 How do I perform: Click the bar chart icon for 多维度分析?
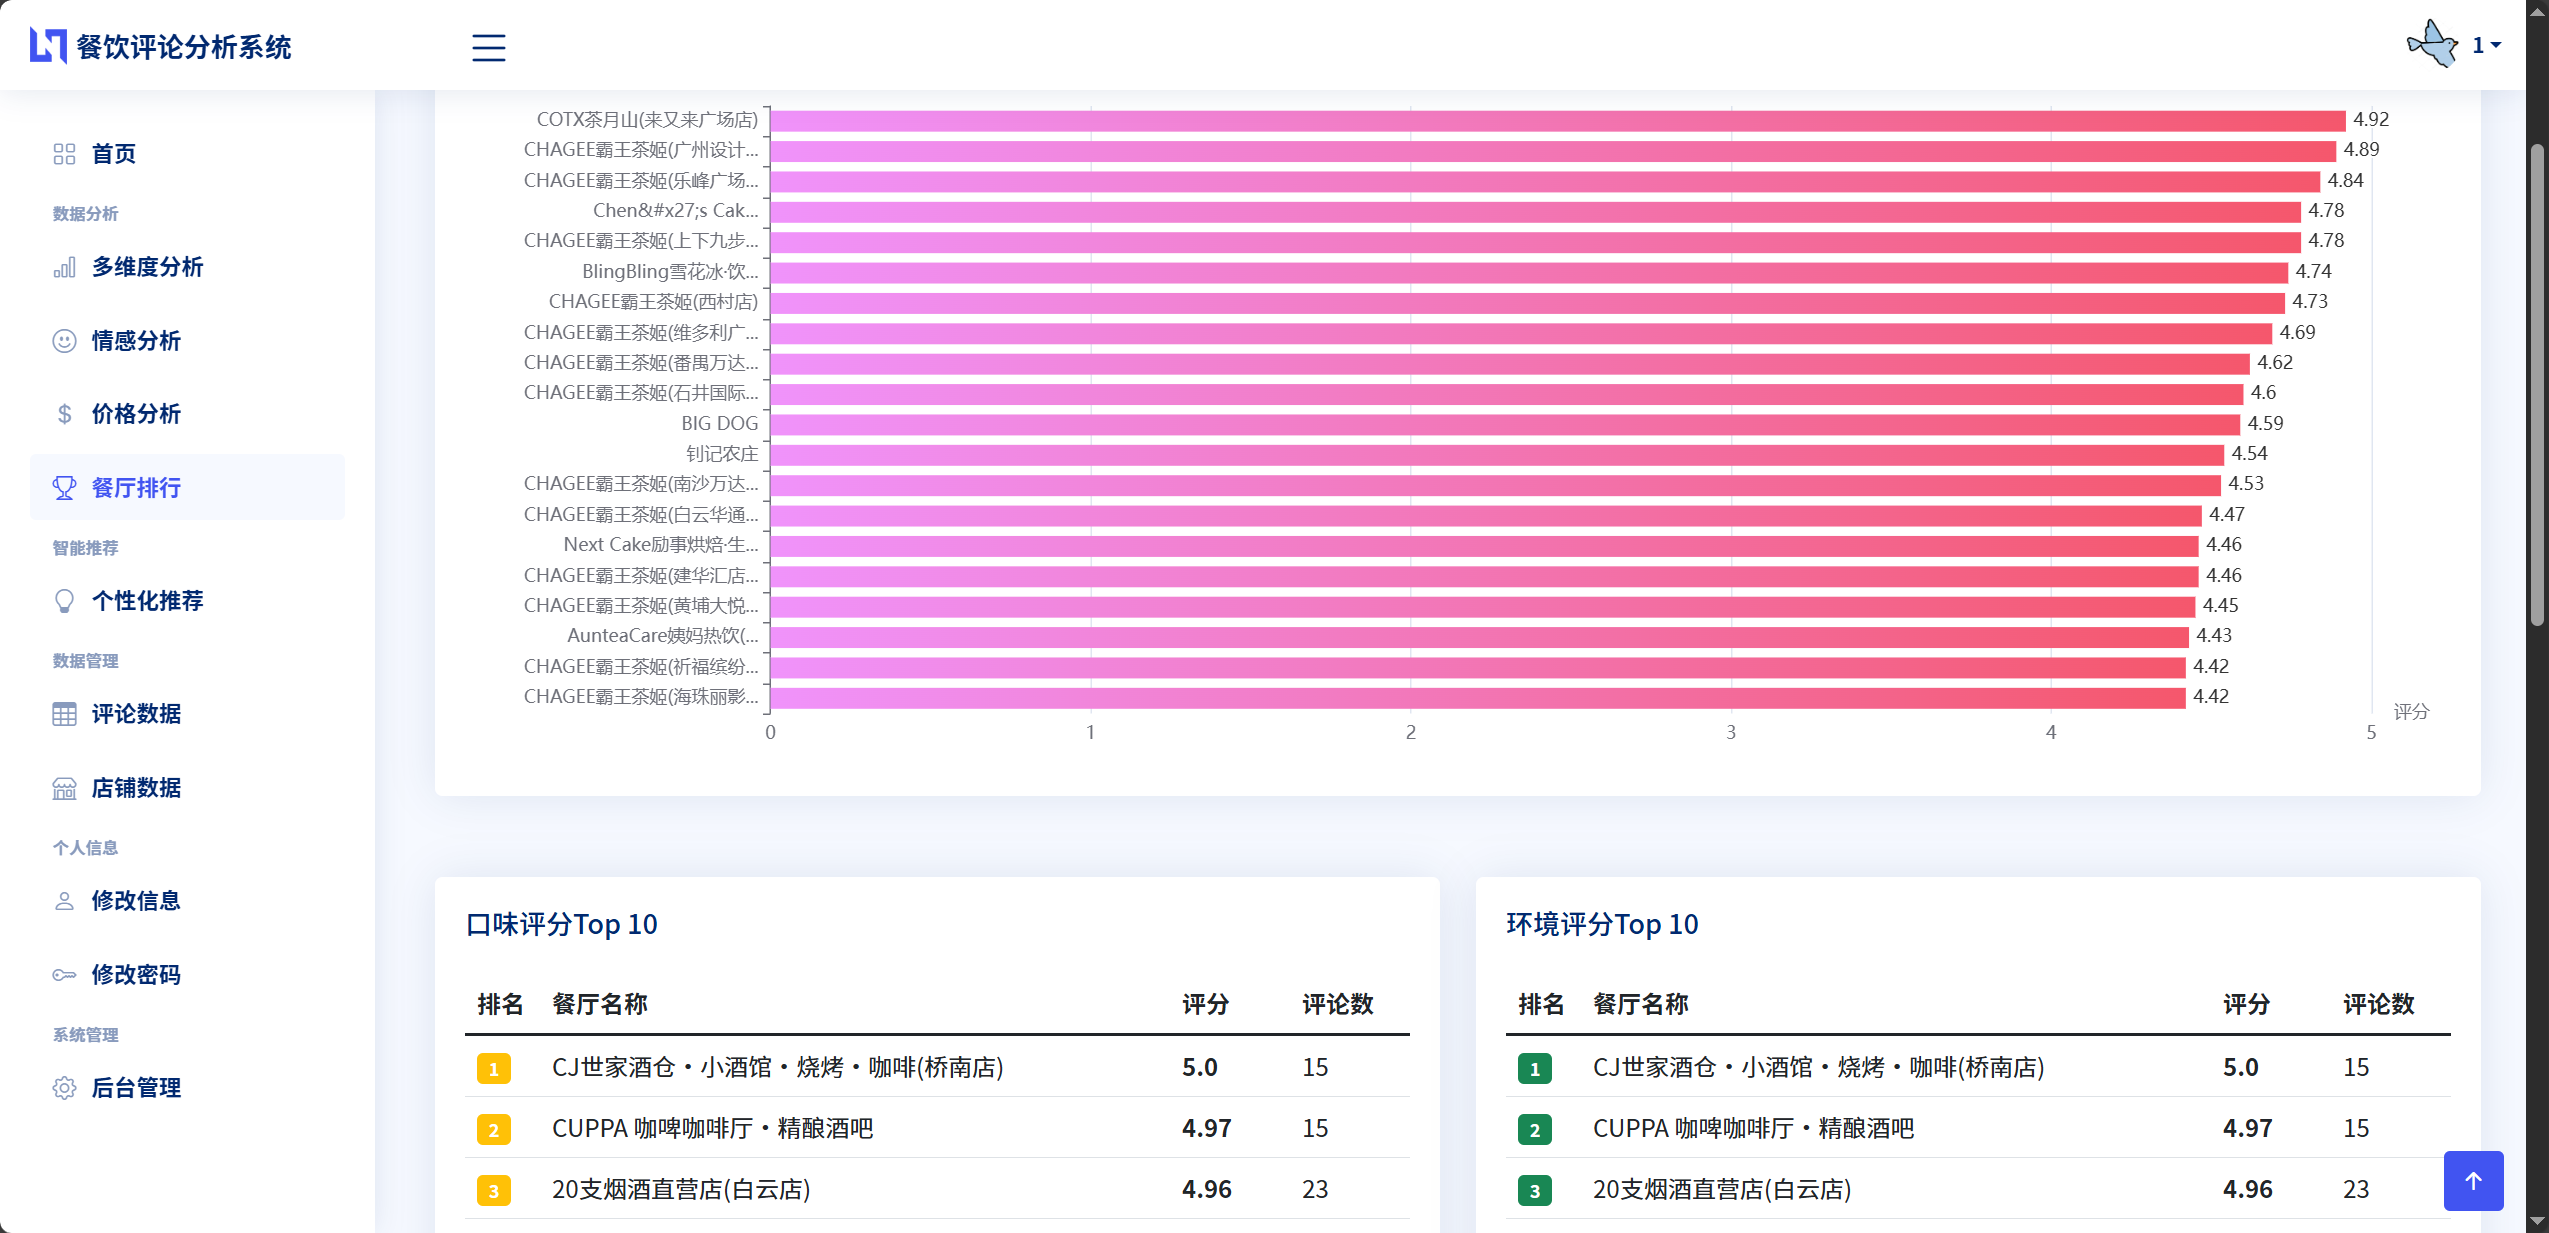tap(64, 267)
